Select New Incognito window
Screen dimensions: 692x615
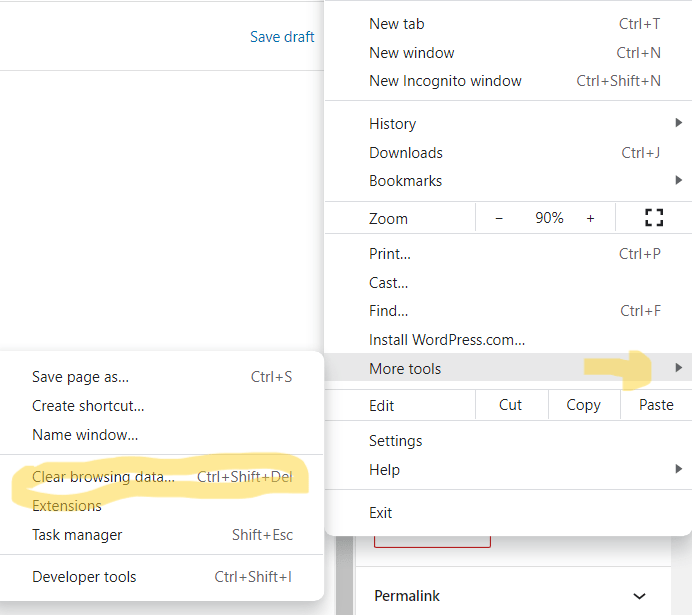pyautogui.click(x=445, y=81)
